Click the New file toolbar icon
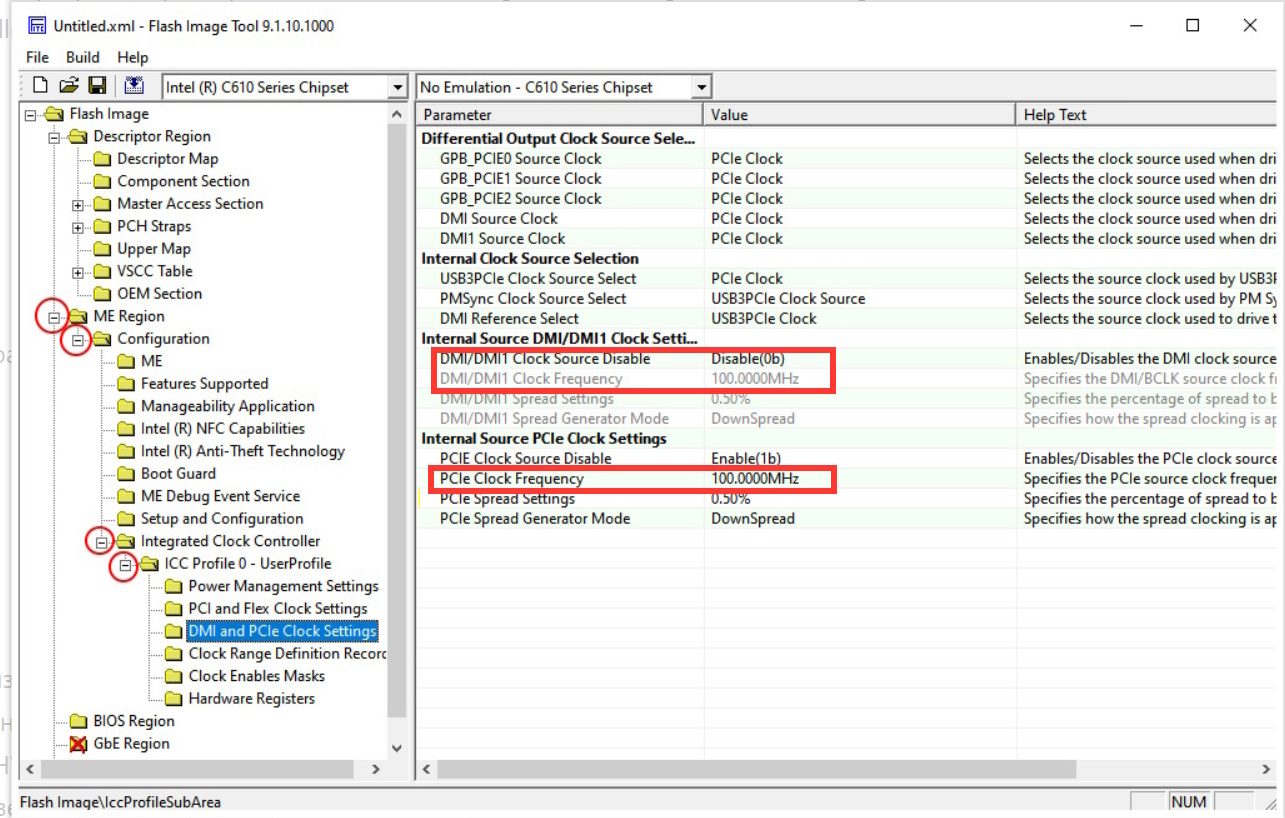This screenshot has height=818, width=1285. pyautogui.click(x=41, y=86)
